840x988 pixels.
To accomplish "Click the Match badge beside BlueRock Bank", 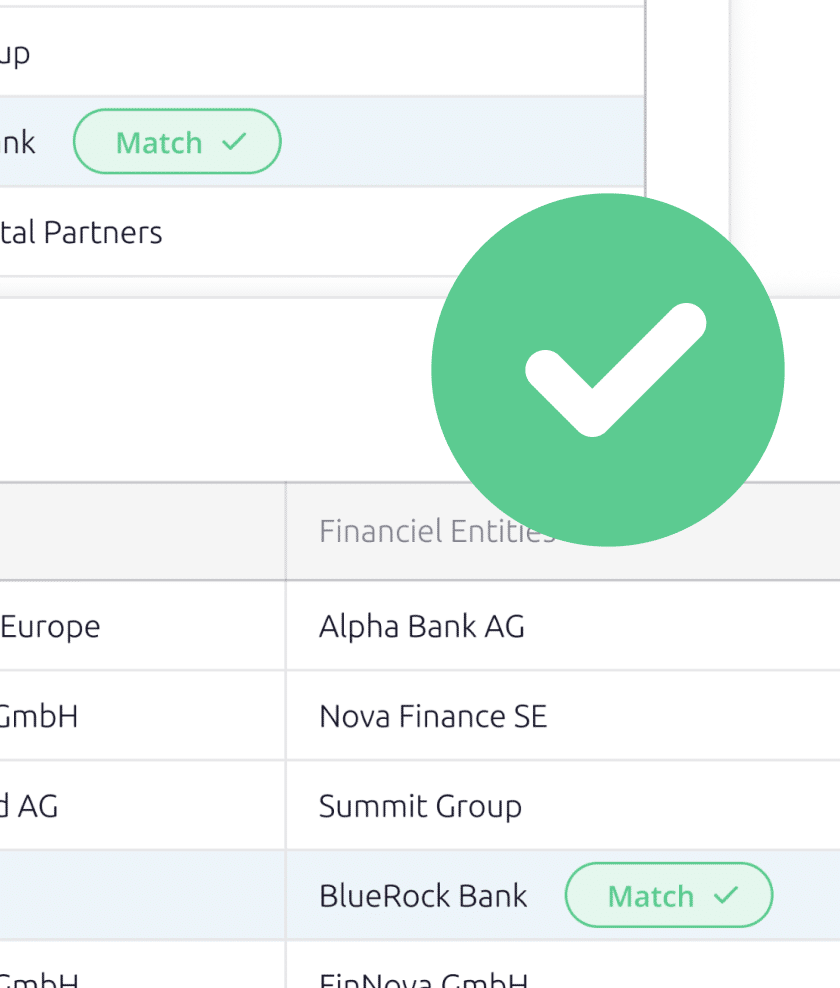I will pos(669,895).
